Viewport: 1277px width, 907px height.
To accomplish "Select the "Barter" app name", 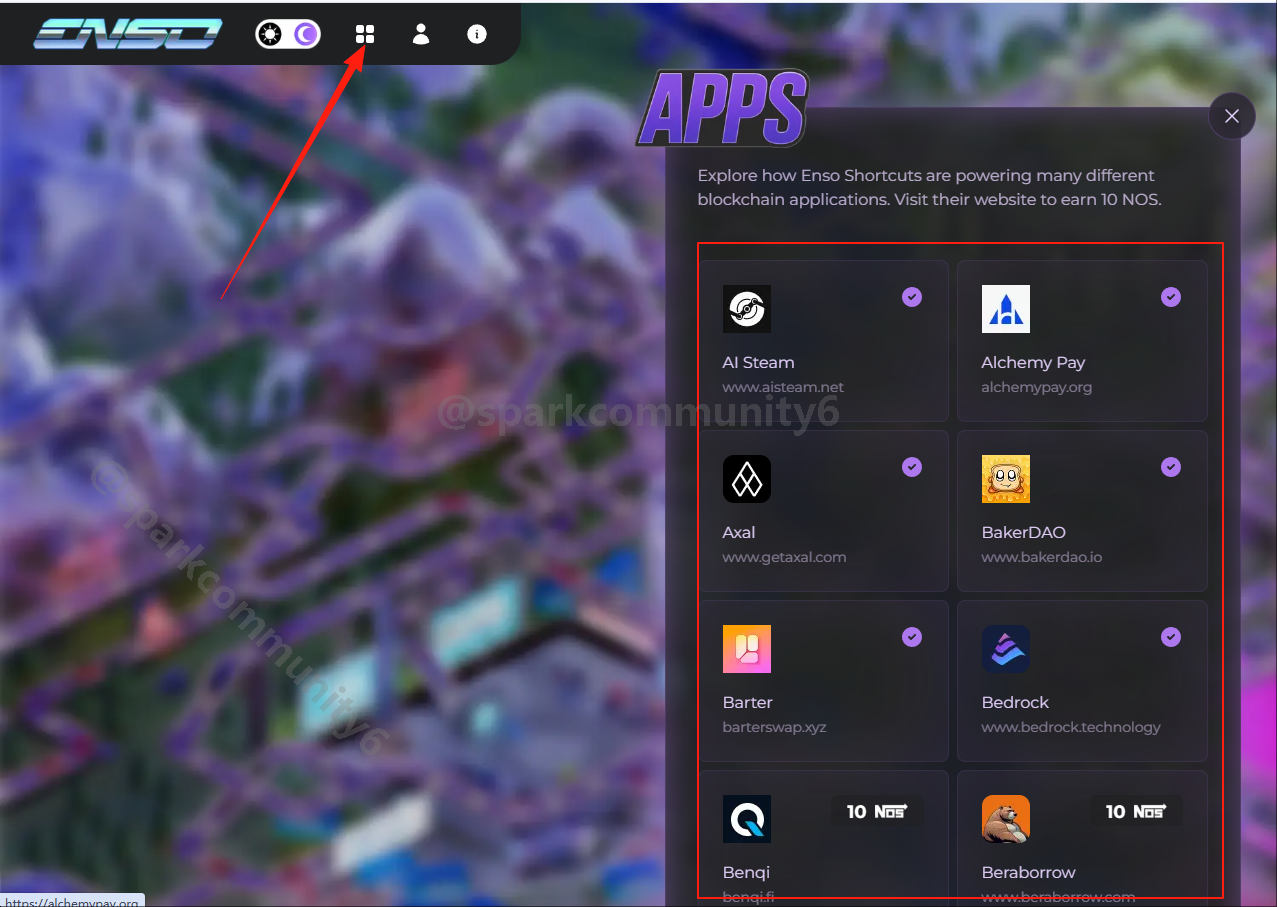I will [747, 702].
